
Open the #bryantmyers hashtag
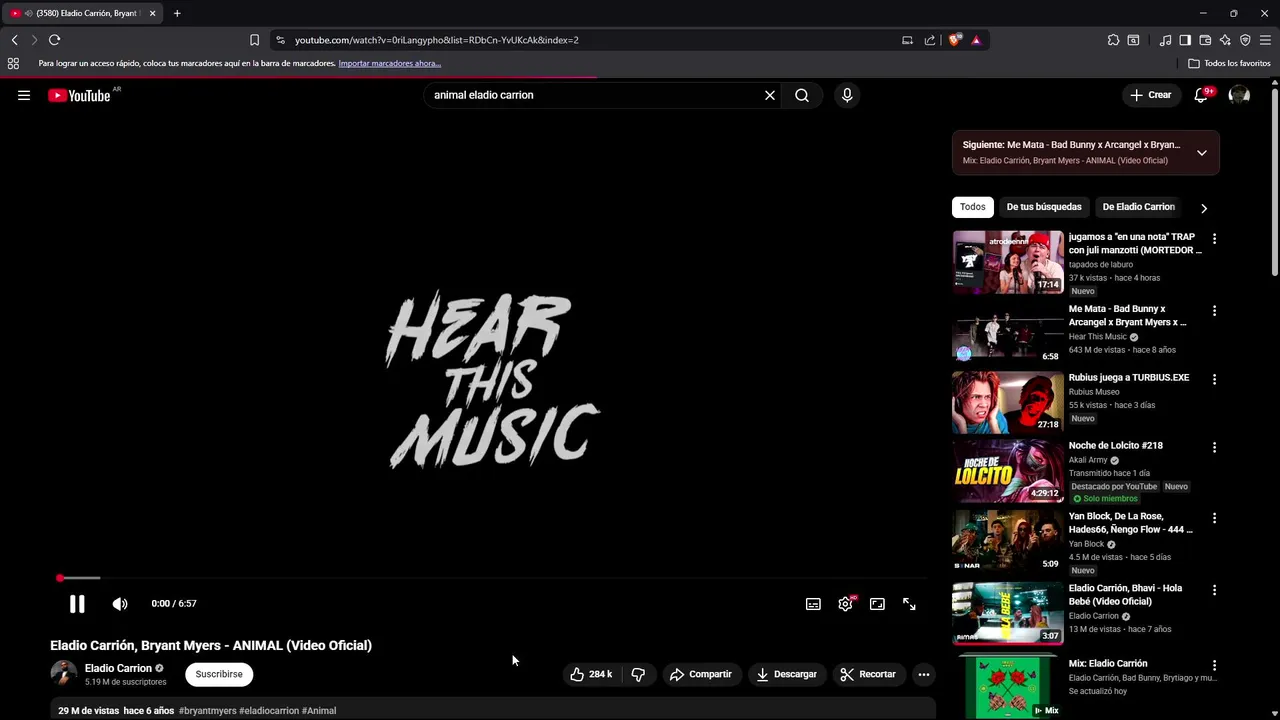208,711
